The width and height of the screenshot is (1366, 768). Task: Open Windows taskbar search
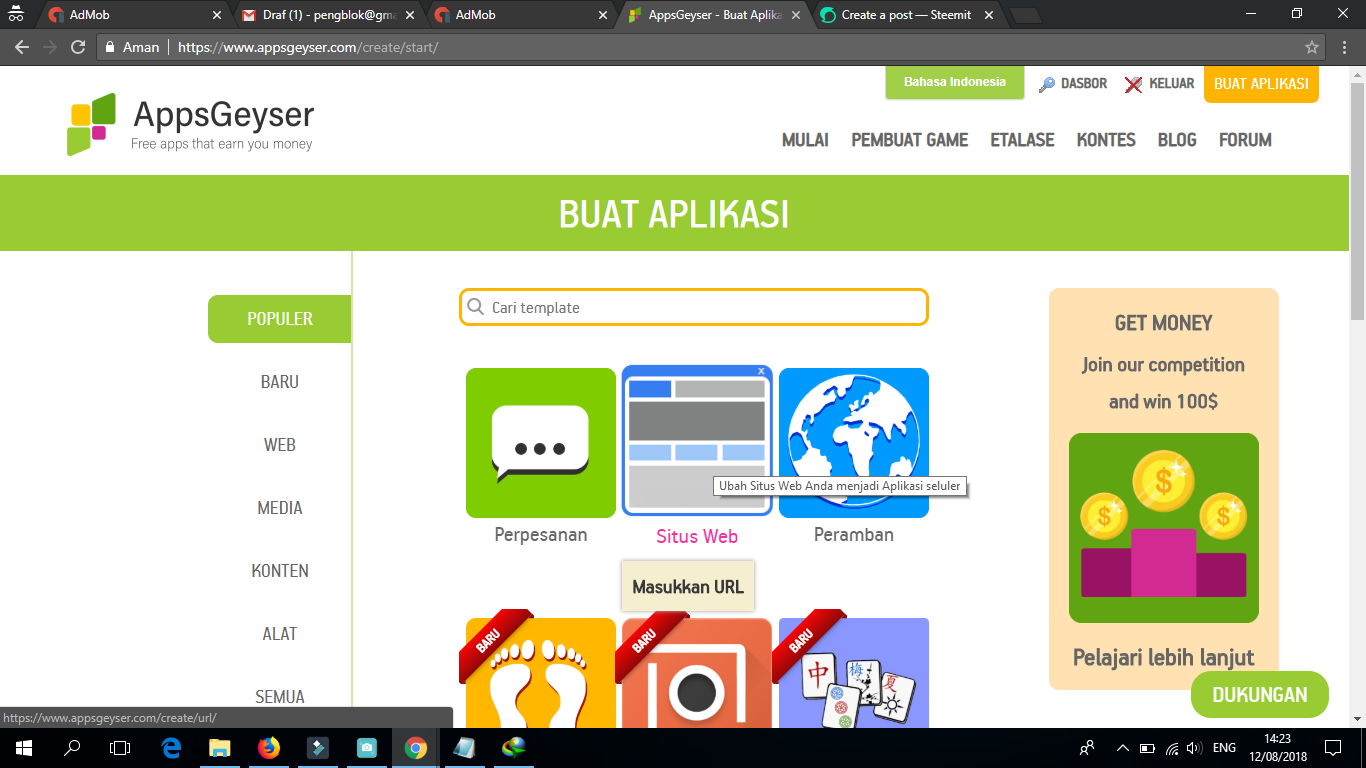coord(72,747)
